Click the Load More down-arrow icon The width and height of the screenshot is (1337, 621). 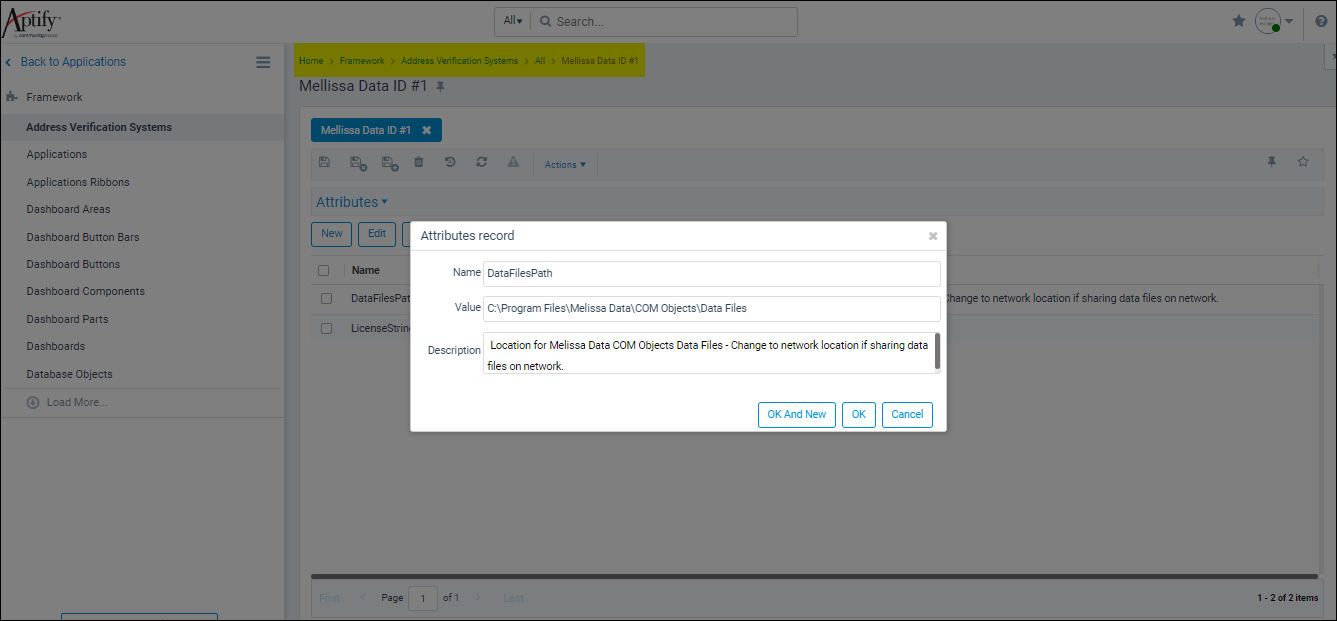click(x=33, y=402)
